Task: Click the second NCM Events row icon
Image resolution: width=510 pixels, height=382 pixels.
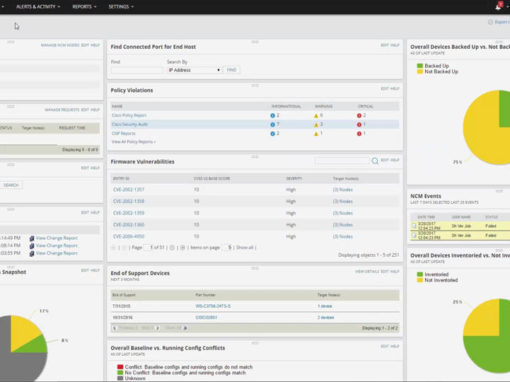Action: [414, 235]
